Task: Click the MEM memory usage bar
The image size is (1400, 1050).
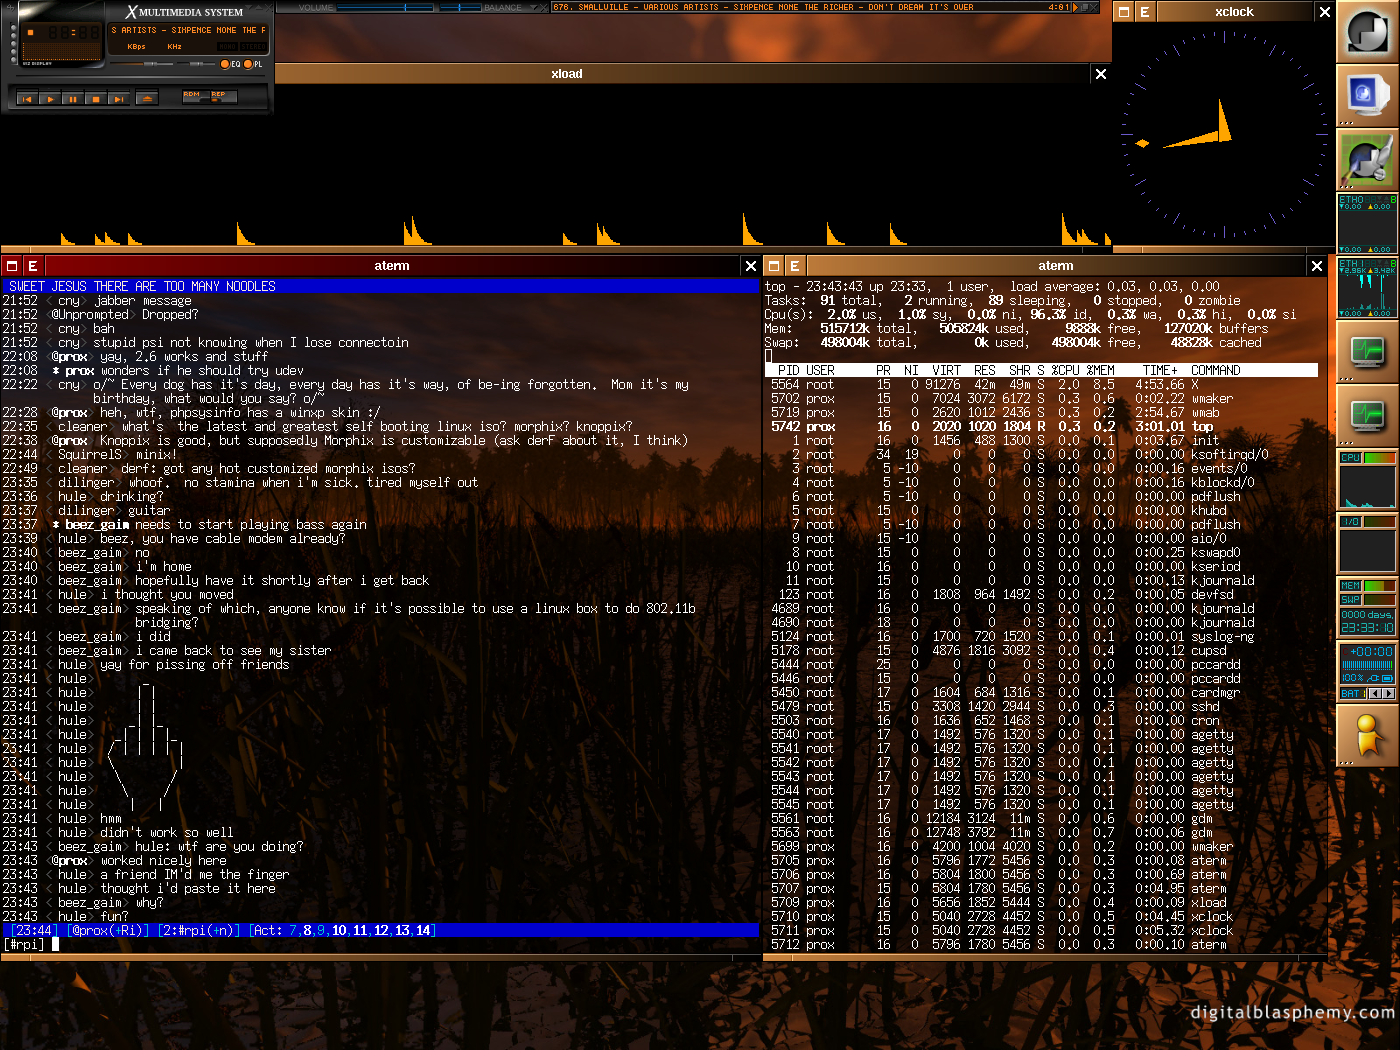Action: (1380, 586)
